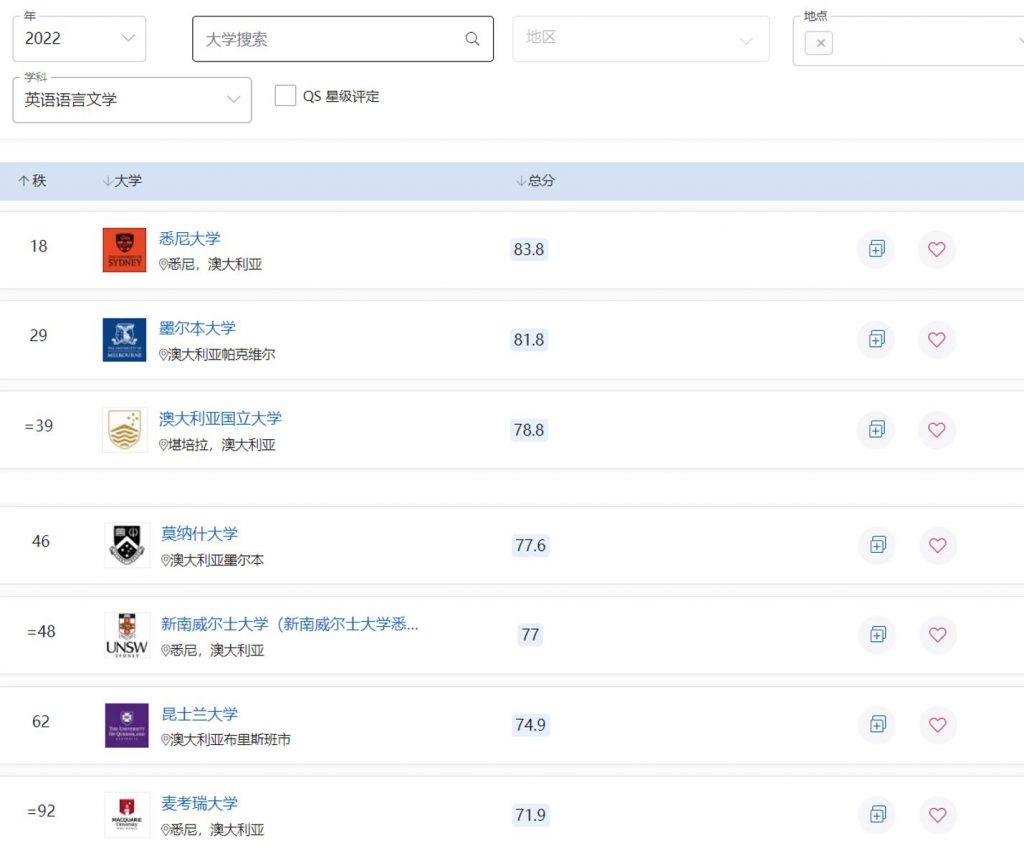Add 莫纳什大学 to comparison list
Viewport: 1024px width, 851px height.
(x=878, y=545)
